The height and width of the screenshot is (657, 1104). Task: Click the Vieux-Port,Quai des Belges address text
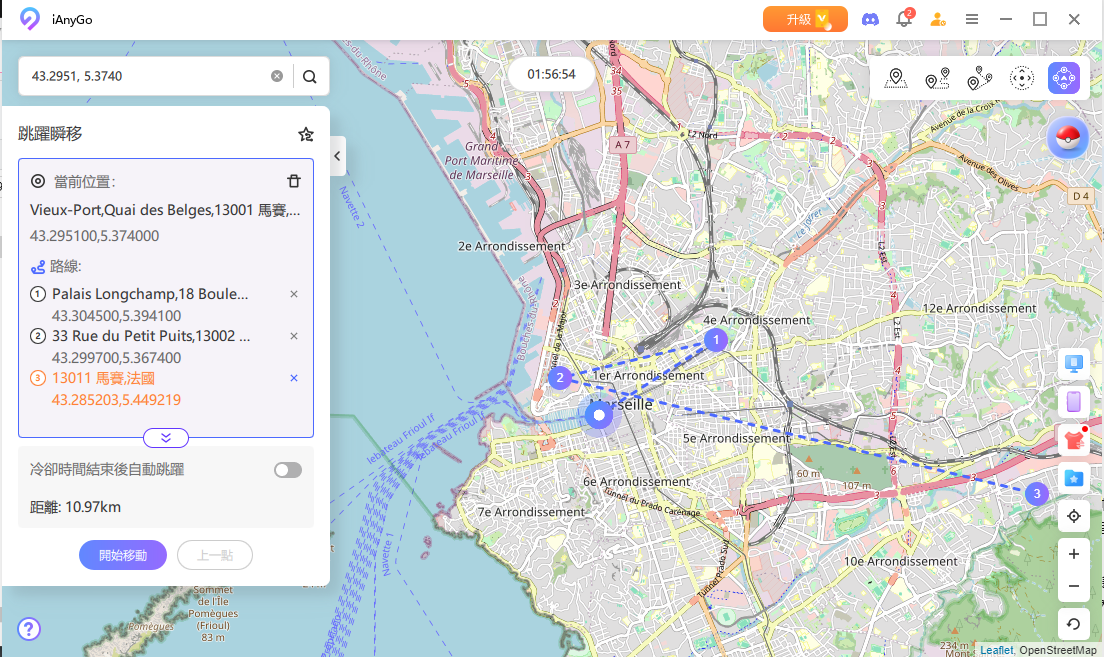pos(165,210)
